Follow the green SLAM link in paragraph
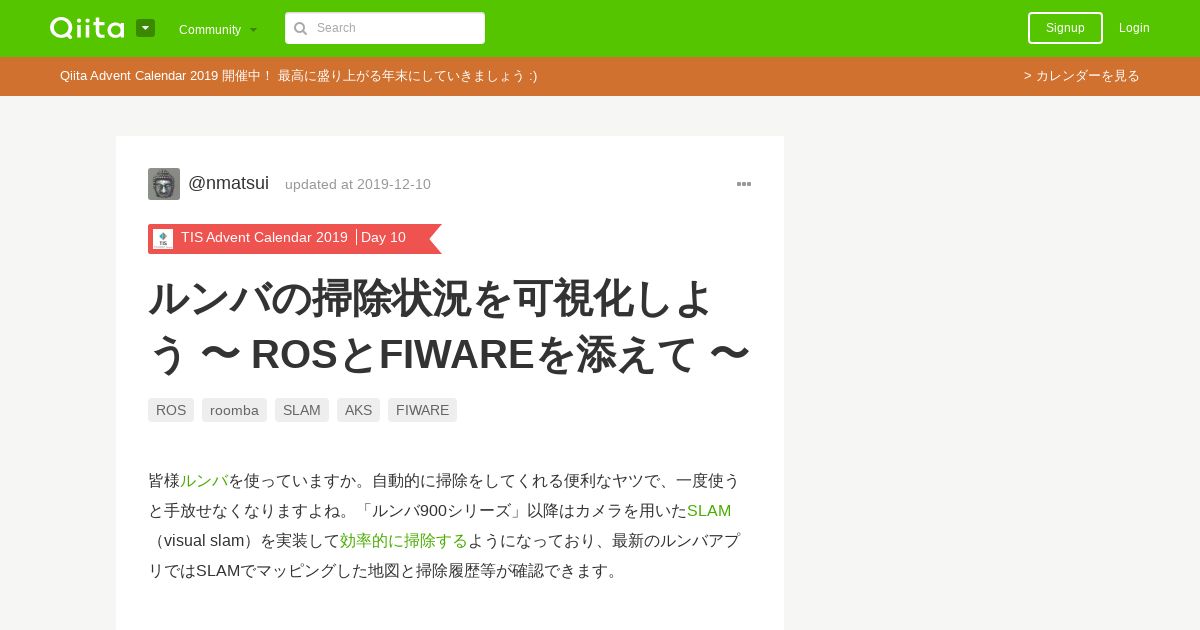The height and width of the screenshot is (630, 1200). 709,511
